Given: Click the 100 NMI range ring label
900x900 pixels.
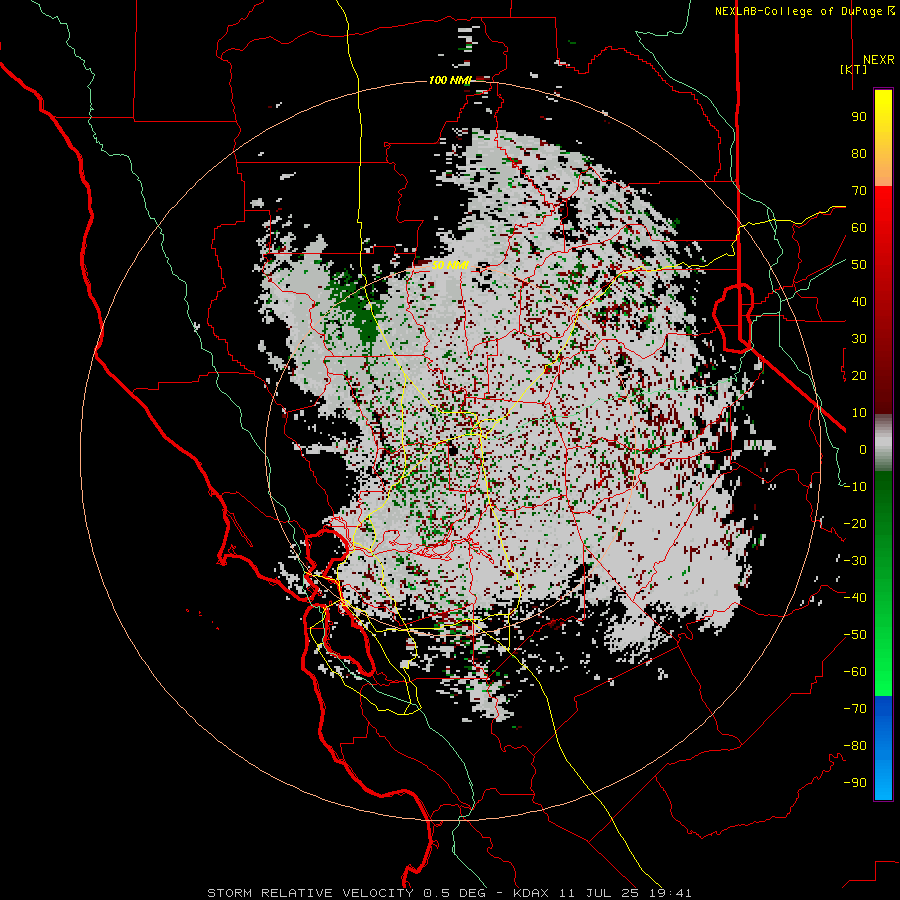Looking at the screenshot, I should [449, 80].
